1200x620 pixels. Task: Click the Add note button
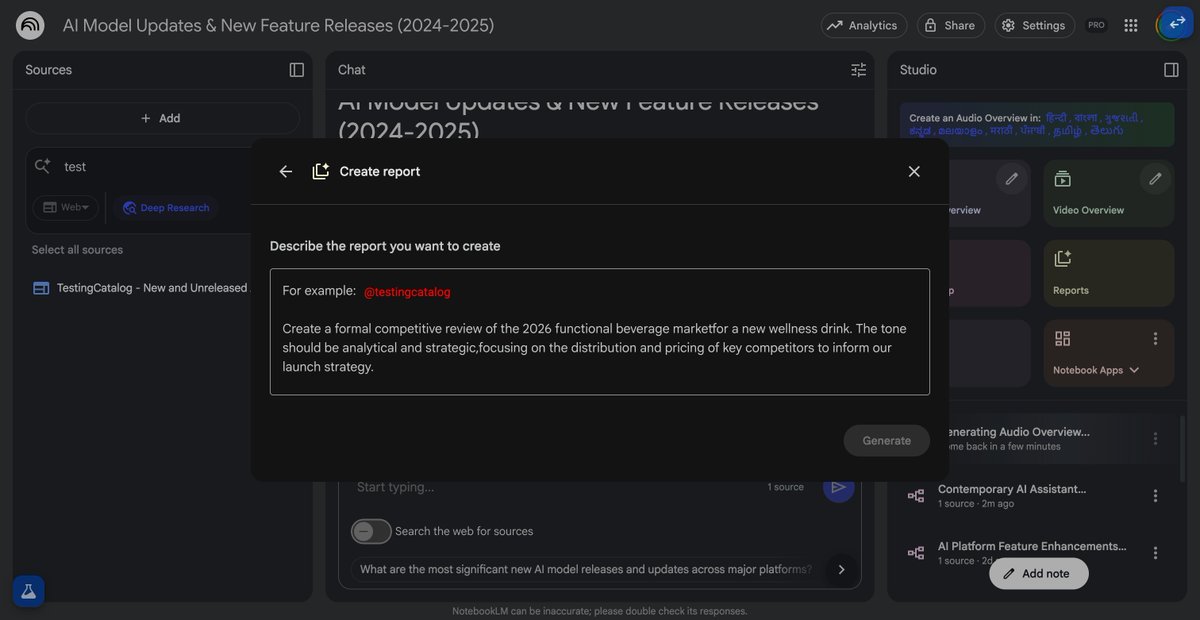pyautogui.click(x=1039, y=574)
